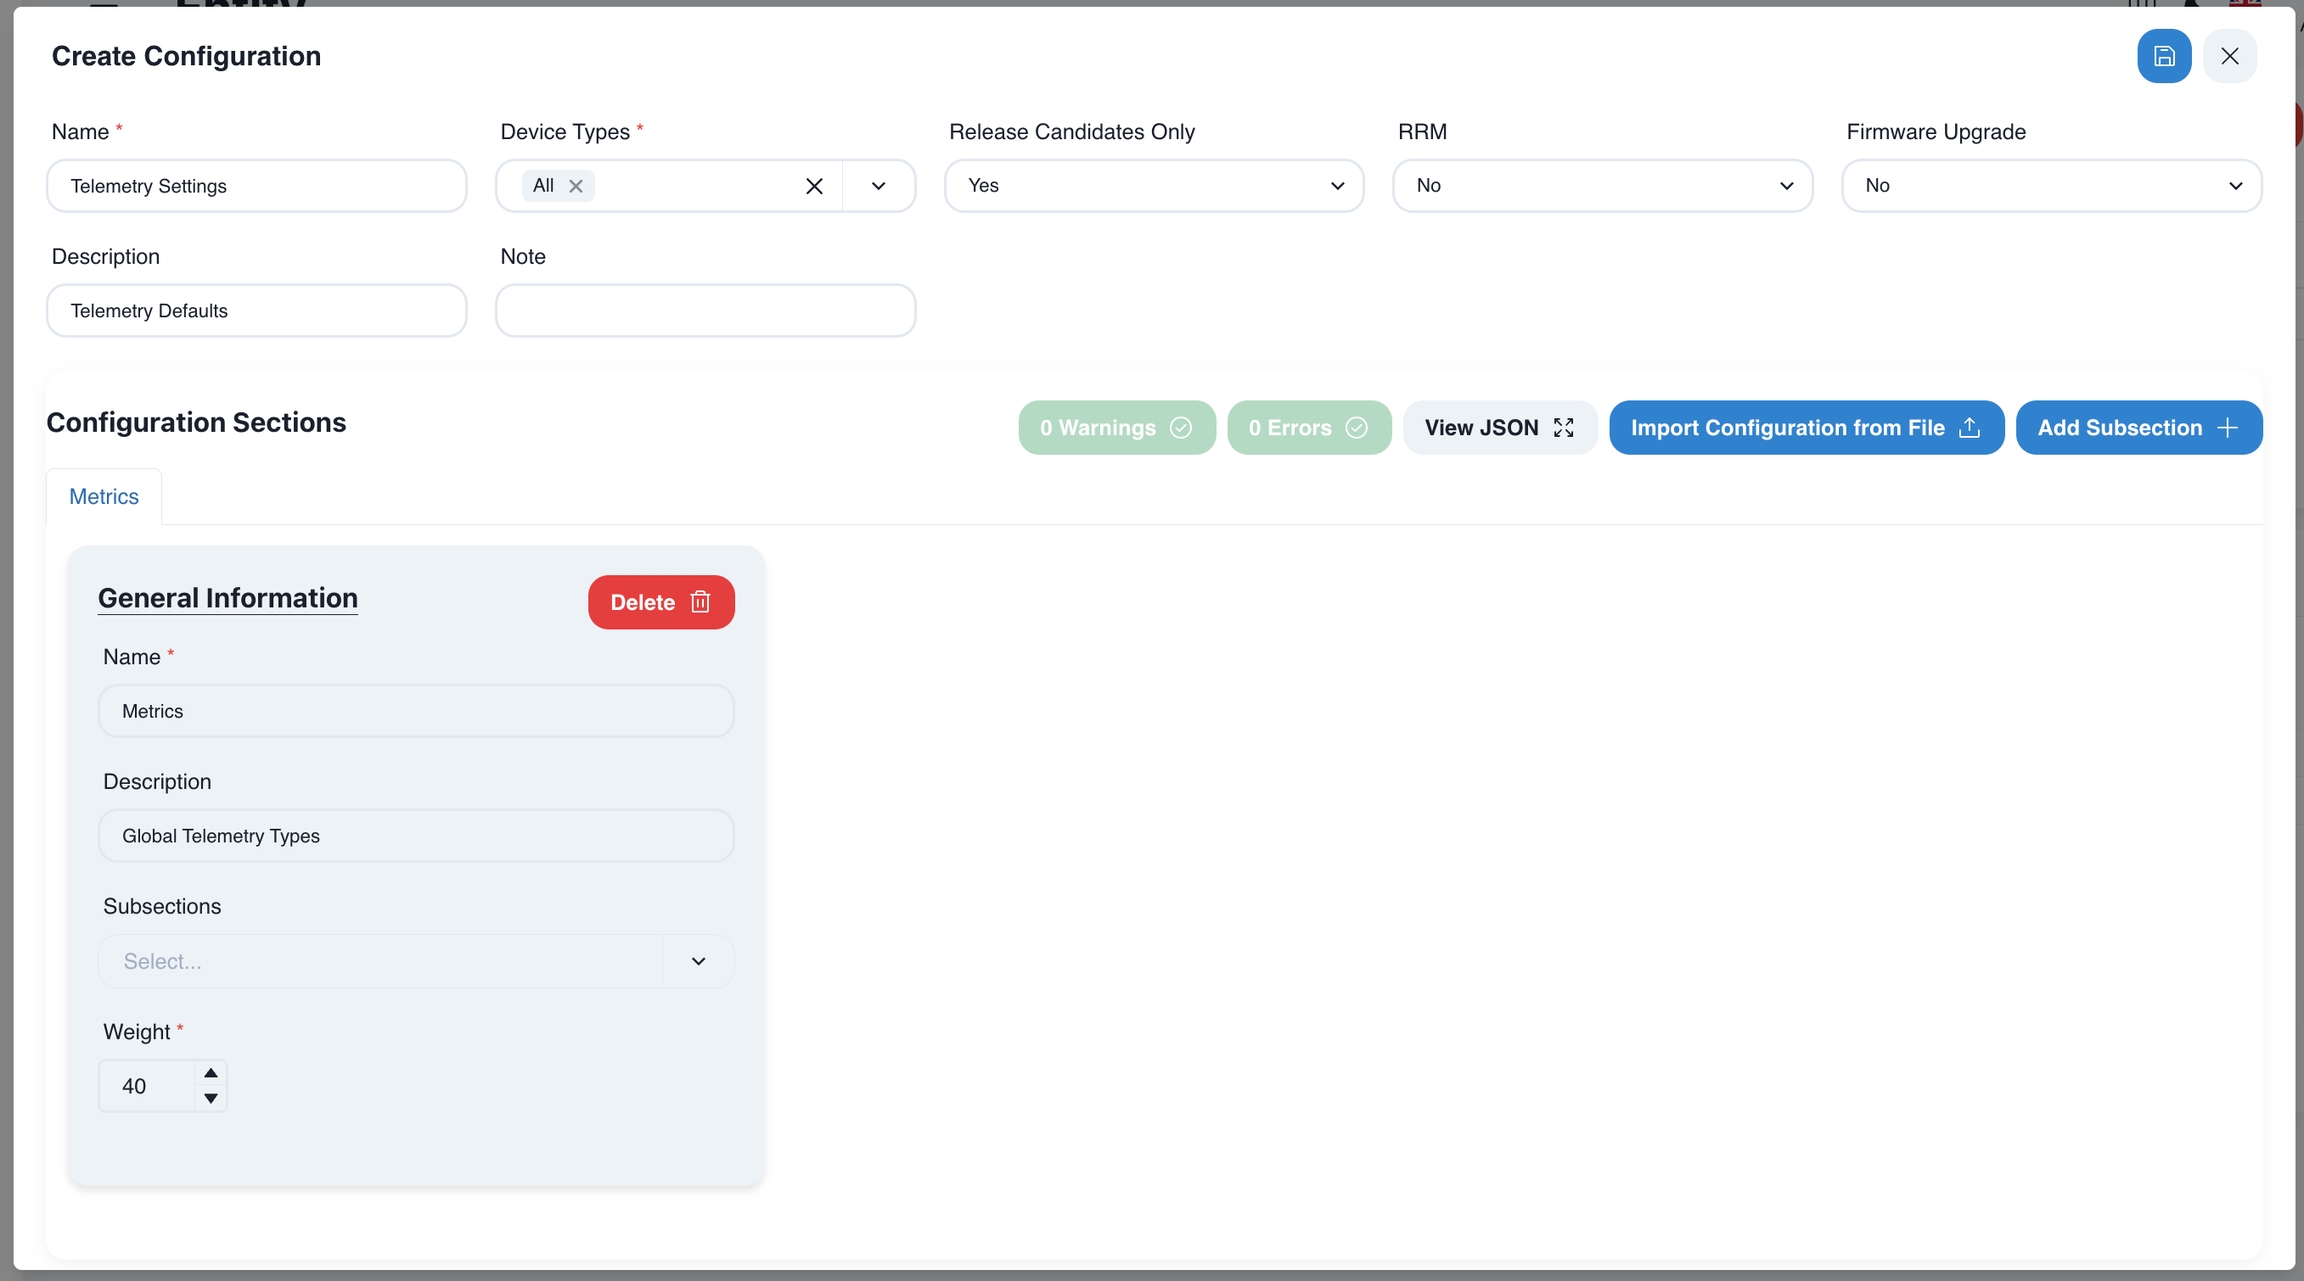Decrease Weight with the down arrow
Screen dimensions: 2304x1281
[210, 1098]
